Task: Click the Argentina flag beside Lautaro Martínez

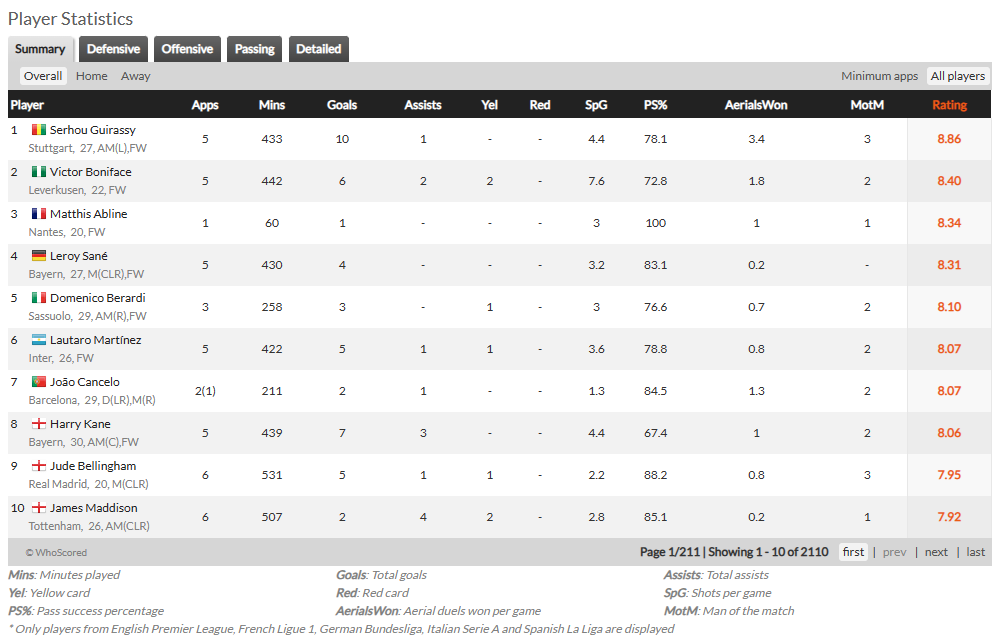Action: (39, 340)
